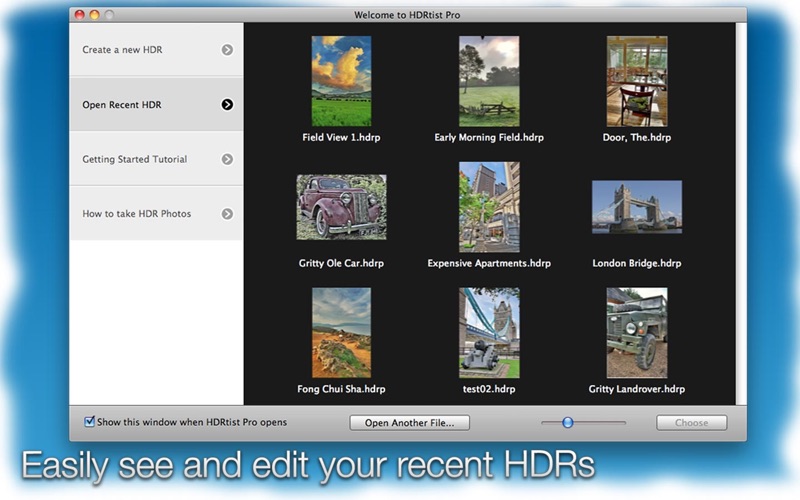The image size is (800, 500).
Task: Select Gritty Ole Car thumbnail
Action: [x=341, y=207]
